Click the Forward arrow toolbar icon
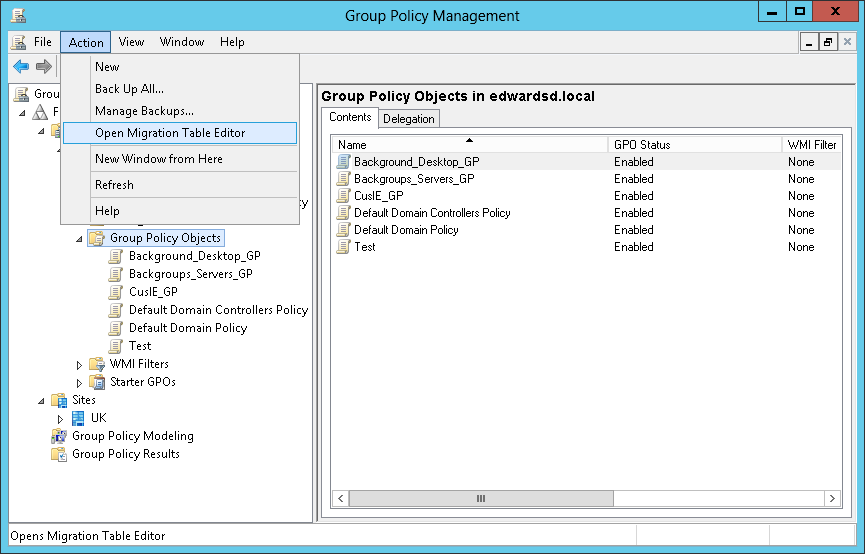This screenshot has width=865, height=554. (43, 67)
